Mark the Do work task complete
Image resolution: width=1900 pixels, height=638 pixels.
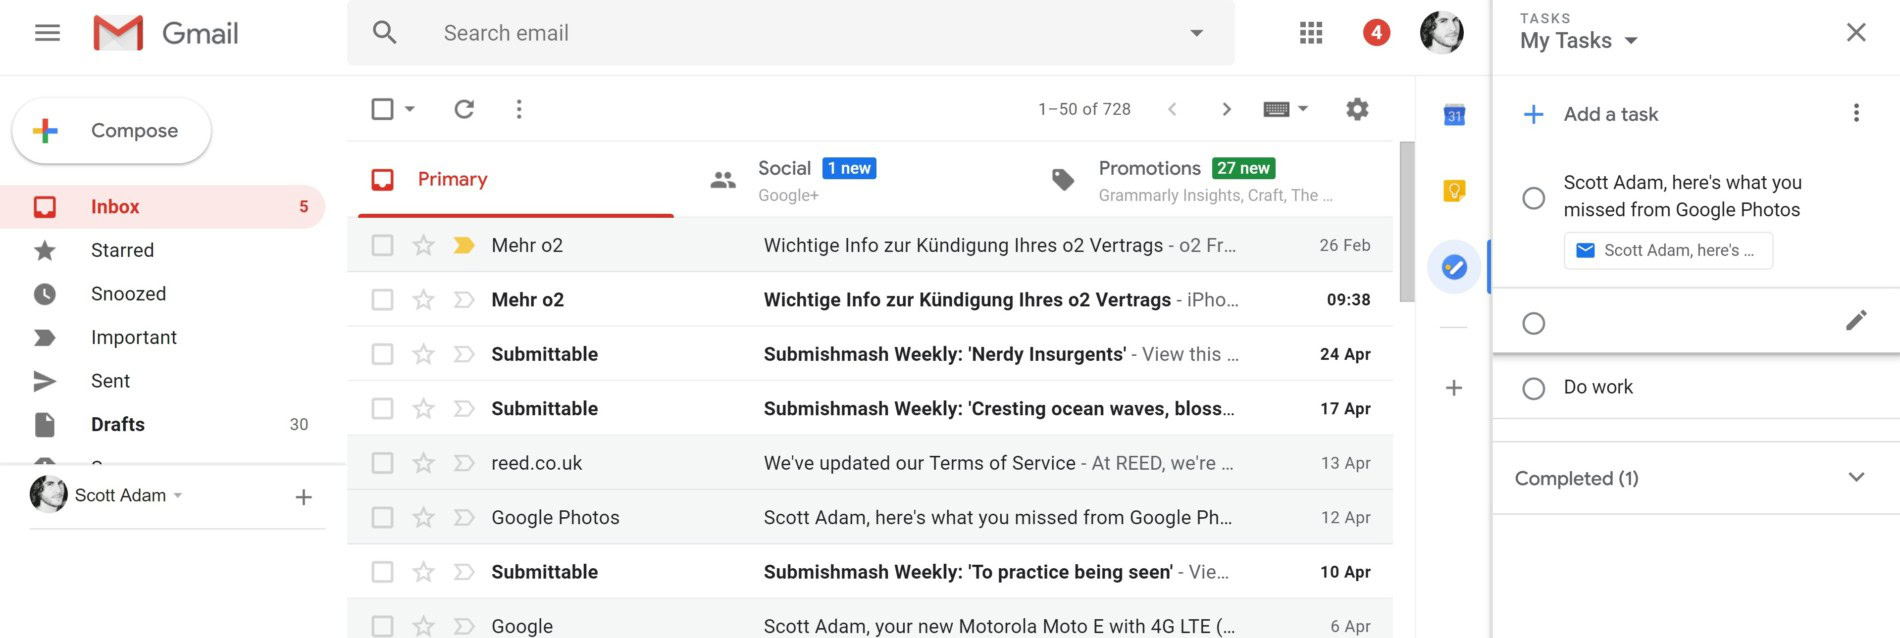click(1533, 388)
